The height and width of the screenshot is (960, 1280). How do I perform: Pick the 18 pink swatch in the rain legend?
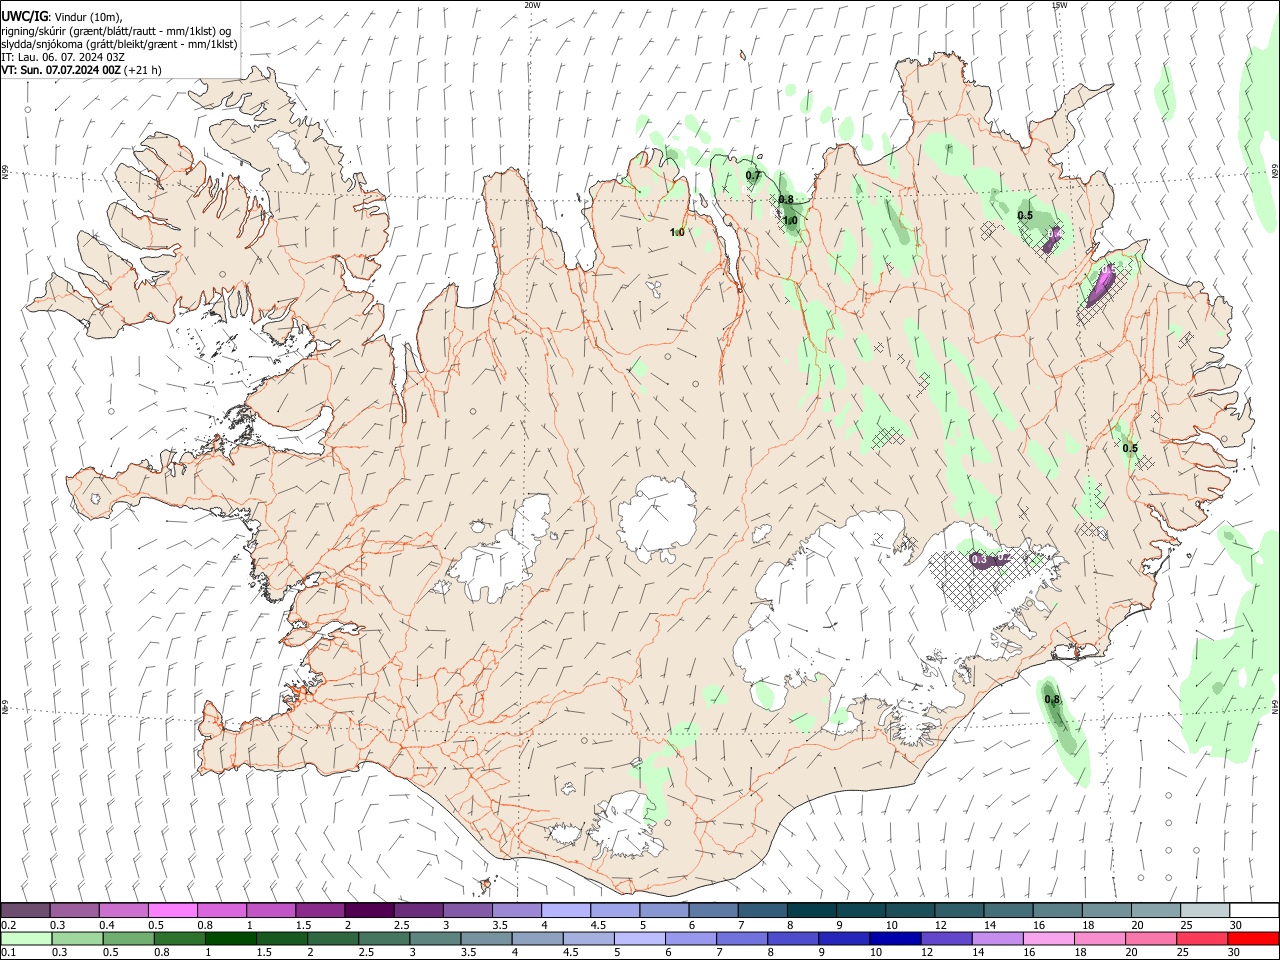point(1099,938)
